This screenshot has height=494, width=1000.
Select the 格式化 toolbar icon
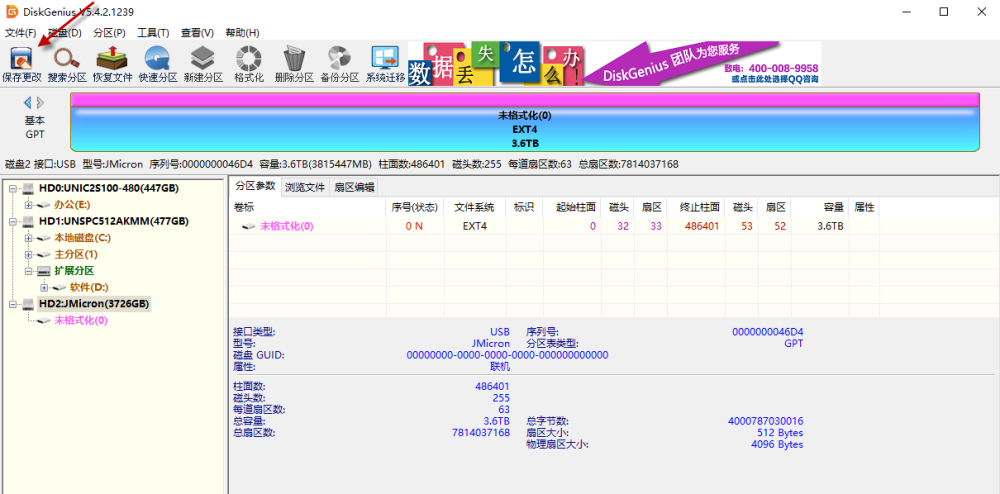249,64
